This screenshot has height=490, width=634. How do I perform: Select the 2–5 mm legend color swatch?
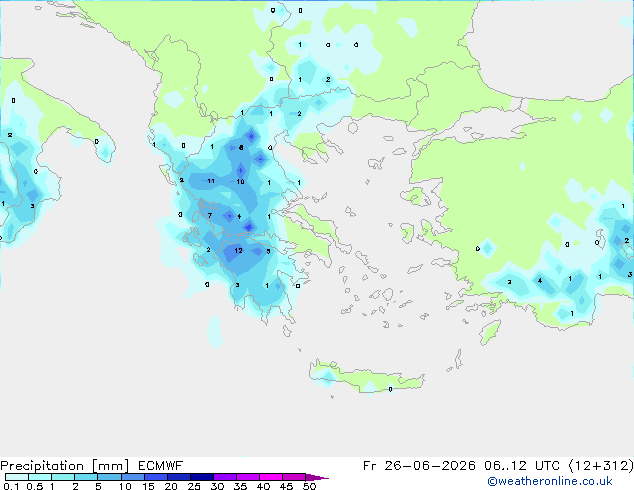86,477
